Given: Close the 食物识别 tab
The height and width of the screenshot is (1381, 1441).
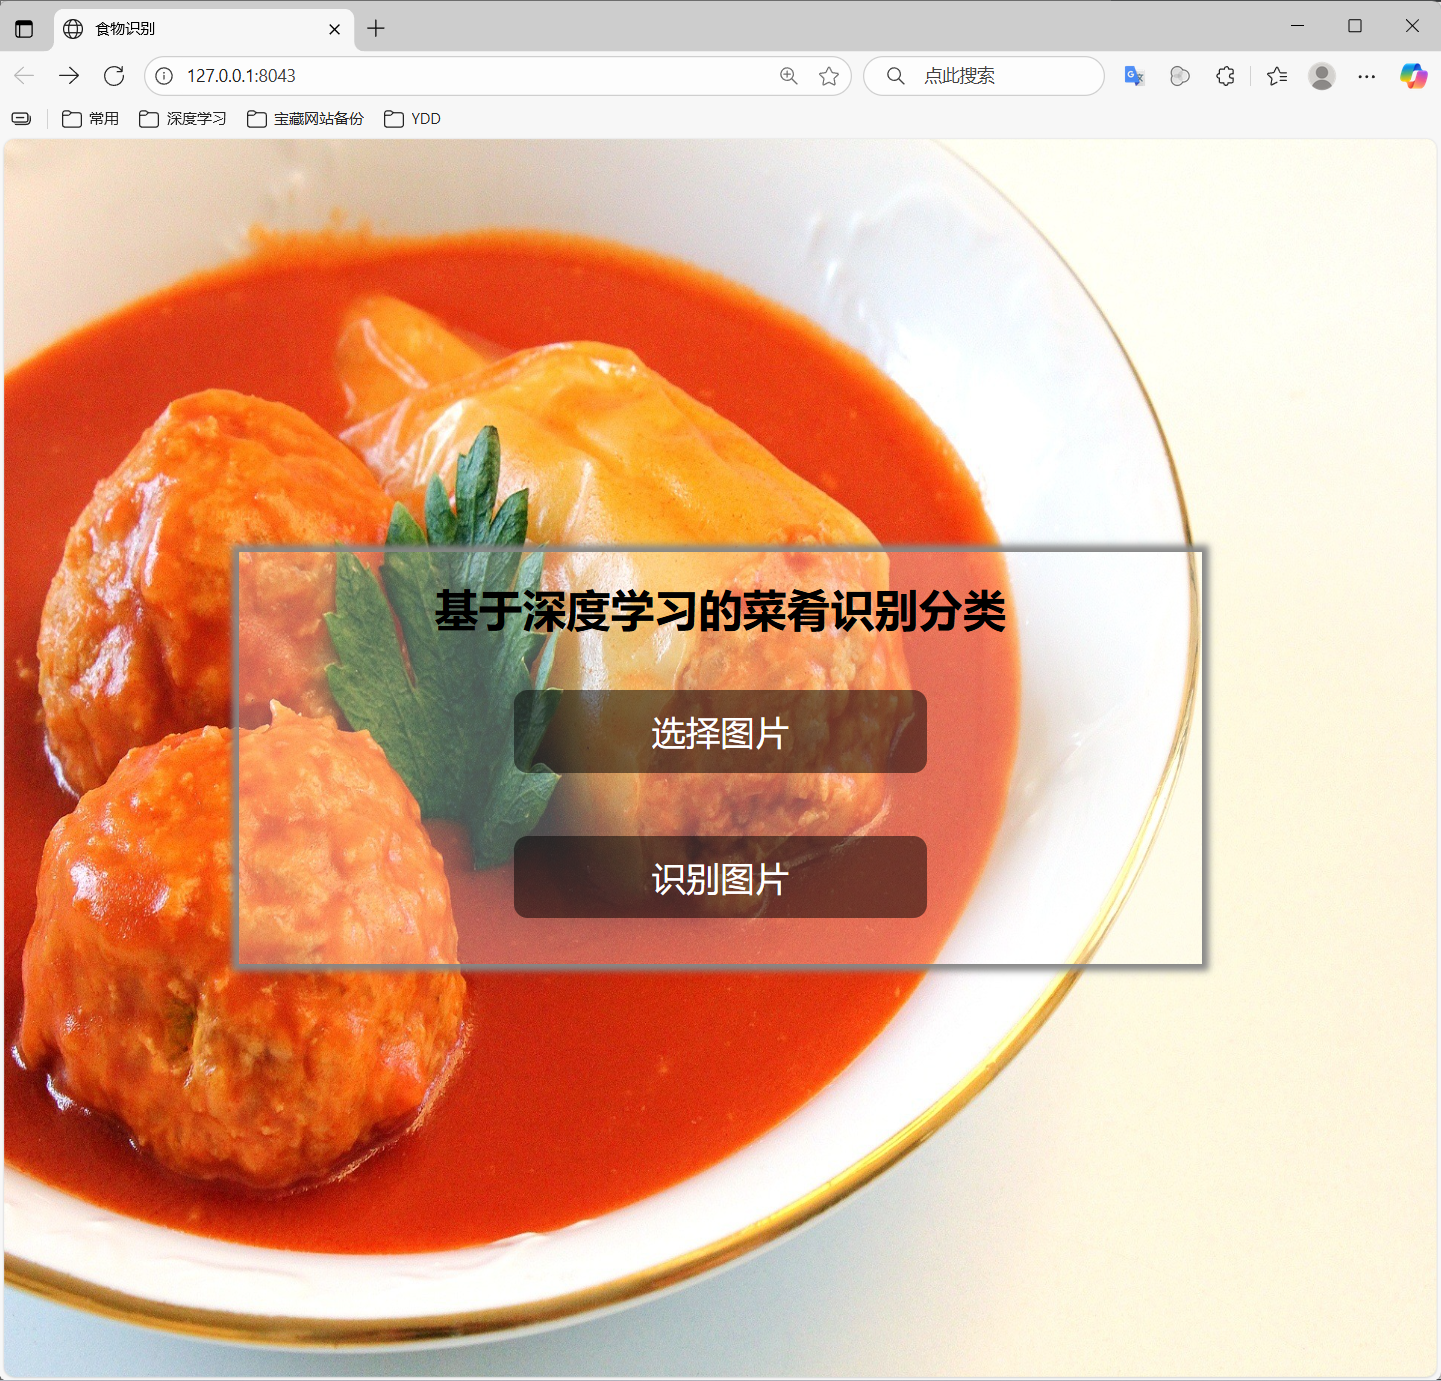Looking at the screenshot, I should tap(334, 29).
